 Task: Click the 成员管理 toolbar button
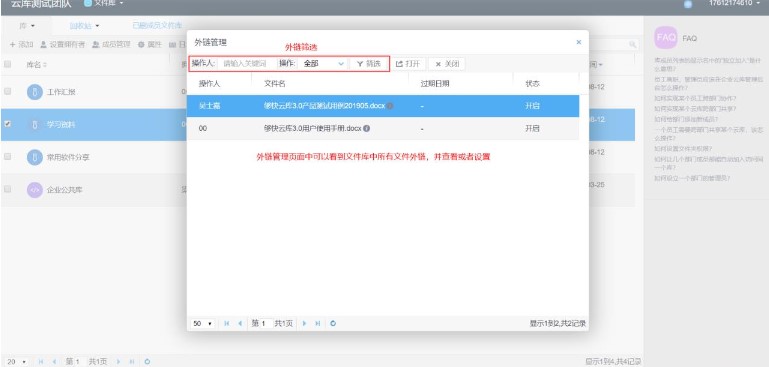coord(111,45)
